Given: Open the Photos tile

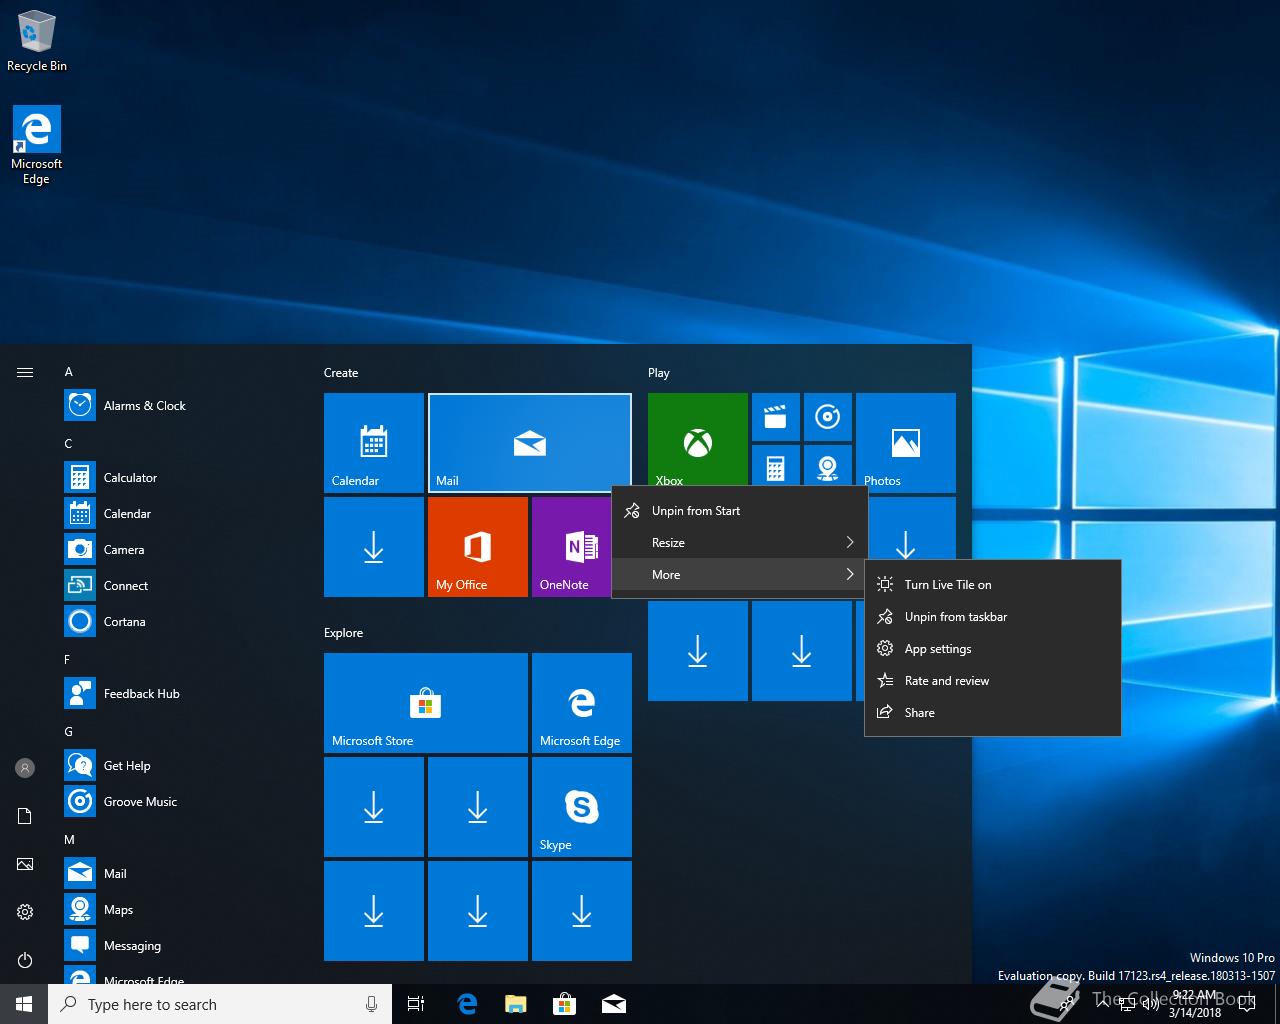Looking at the screenshot, I should [x=906, y=443].
